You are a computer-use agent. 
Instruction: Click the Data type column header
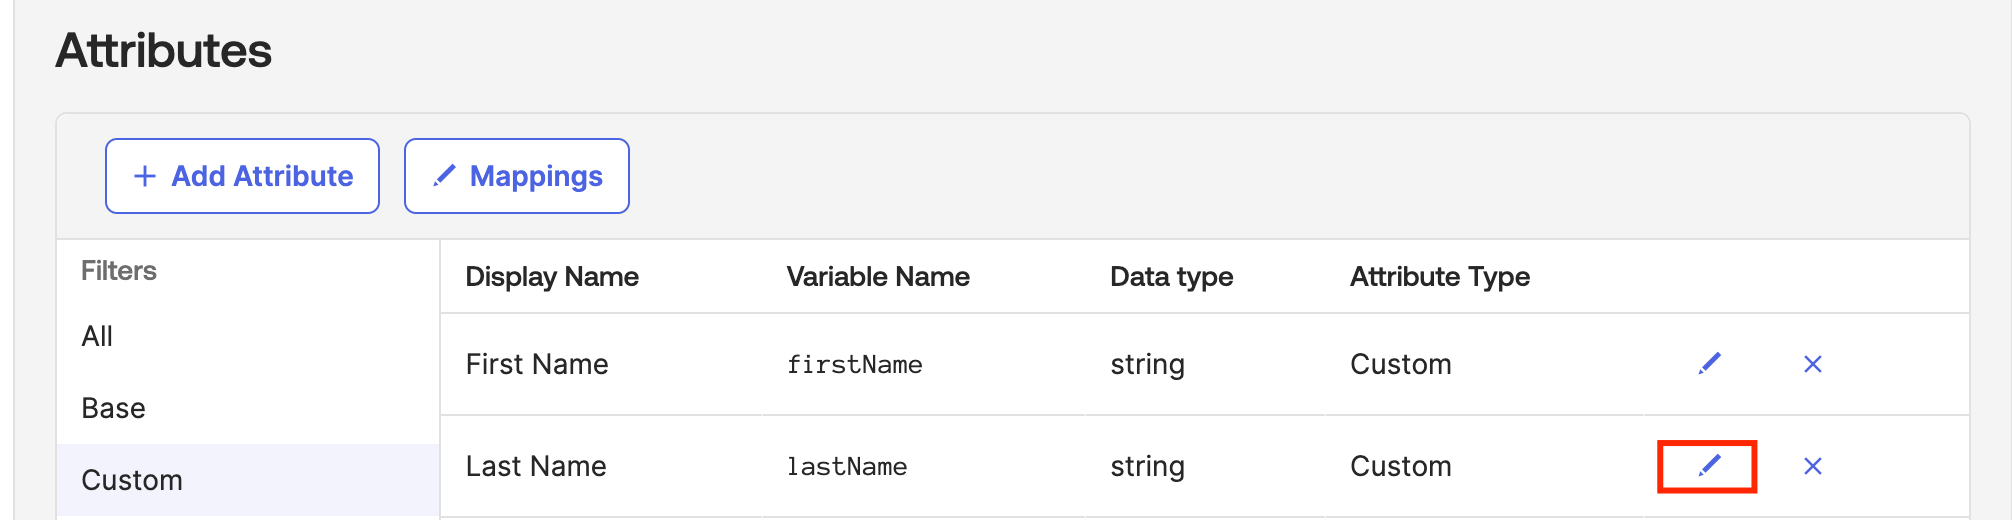coord(1171,277)
